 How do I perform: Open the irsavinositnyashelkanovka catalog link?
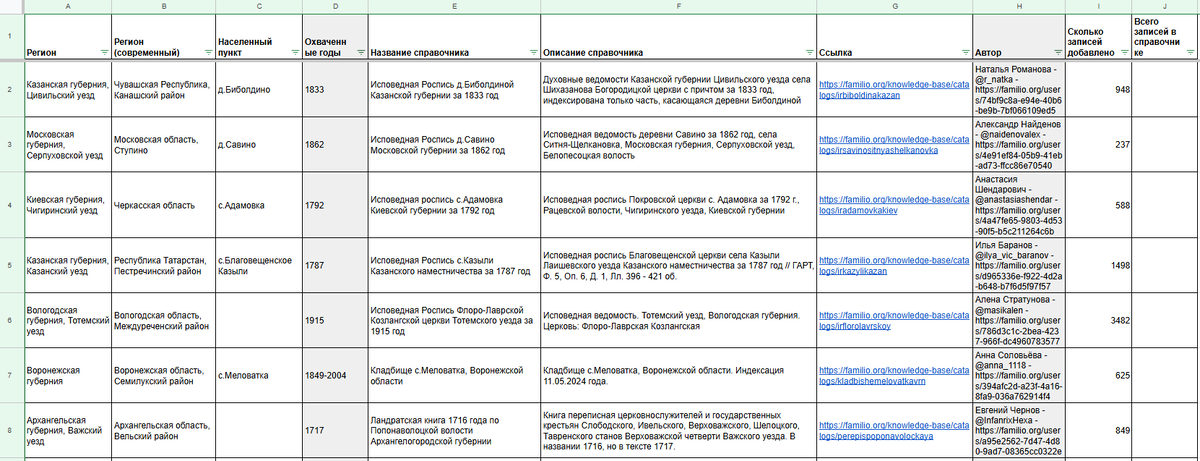[893, 144]
